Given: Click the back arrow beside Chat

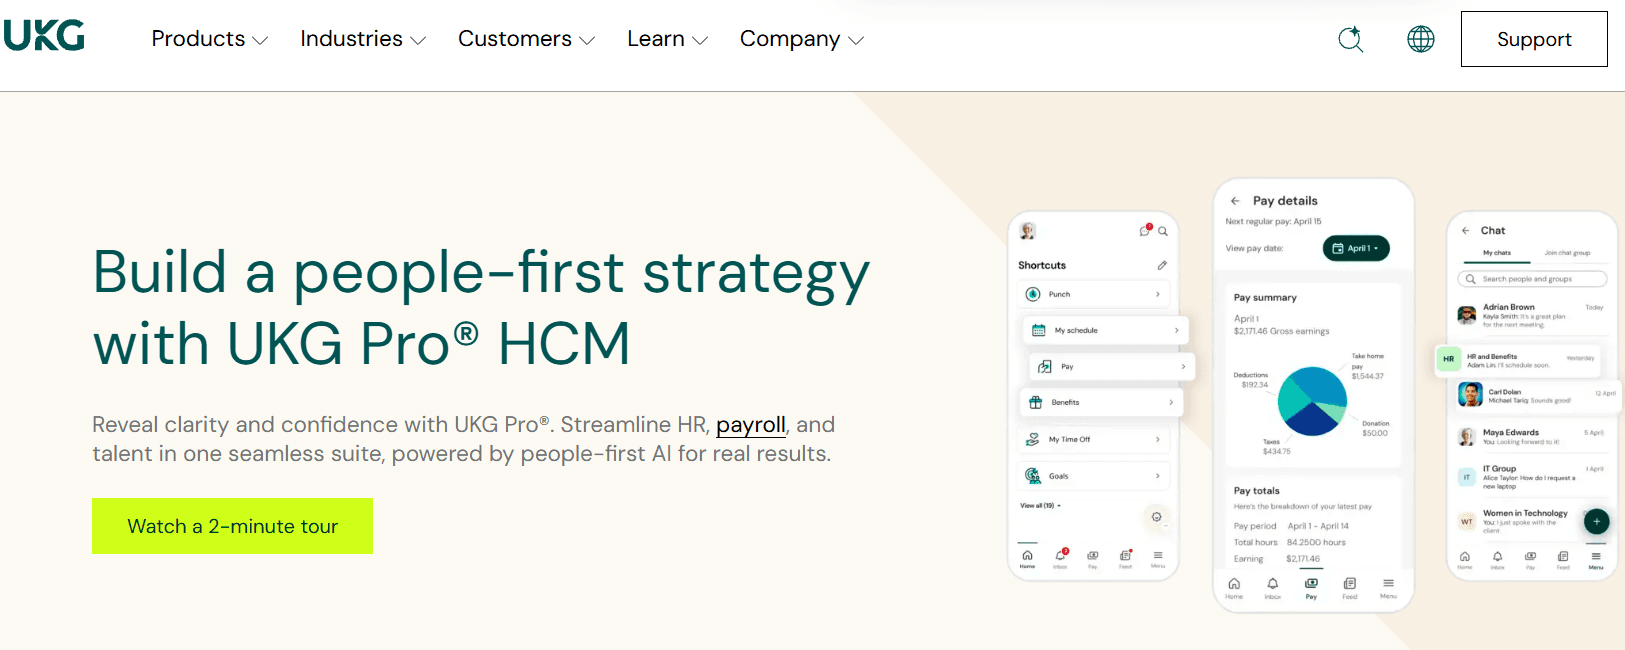Looking at the screenshot, I should click(x=1466, y=231).
